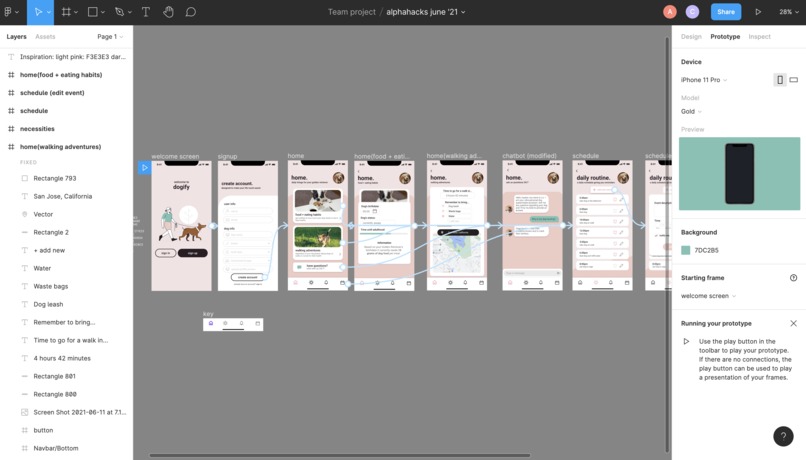Open the Gold model dropdown
806x460 pixels.
pos(691,111)
